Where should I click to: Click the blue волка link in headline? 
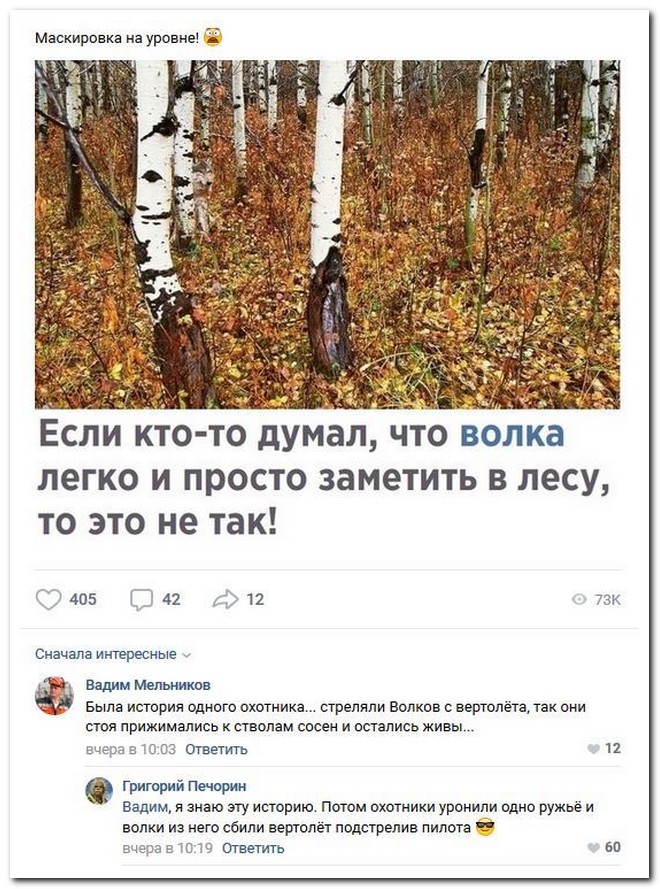512,434
